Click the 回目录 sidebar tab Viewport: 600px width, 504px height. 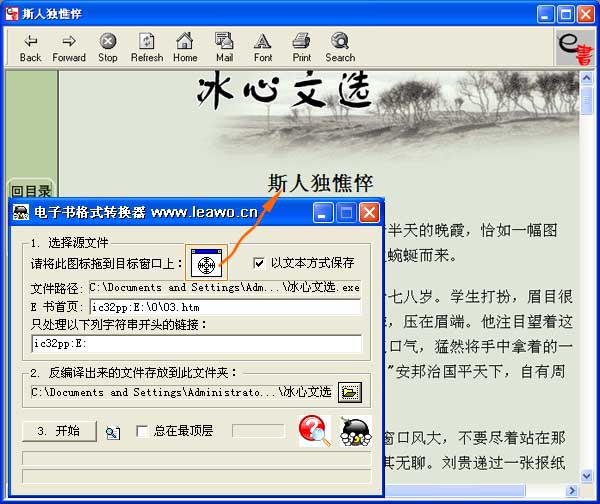pos(30,191)
